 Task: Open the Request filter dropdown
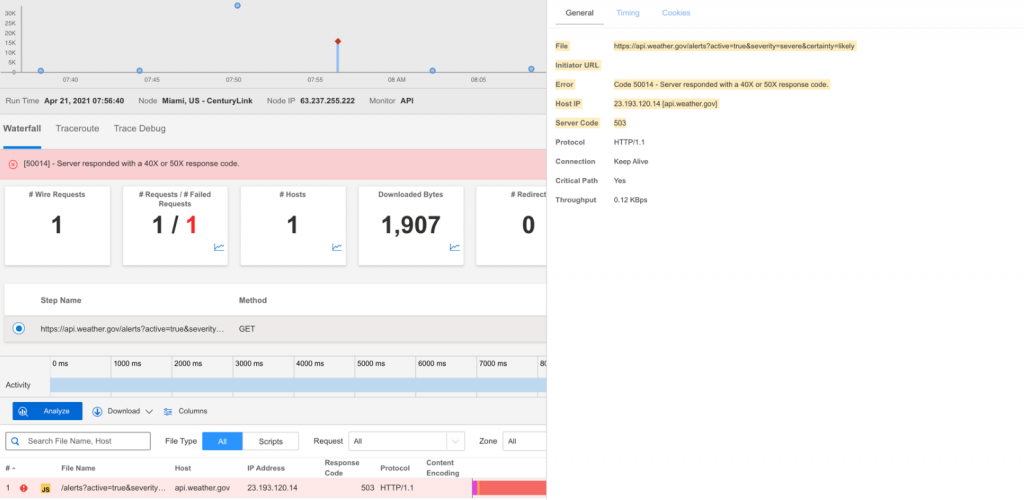click(x=406, y=441)
